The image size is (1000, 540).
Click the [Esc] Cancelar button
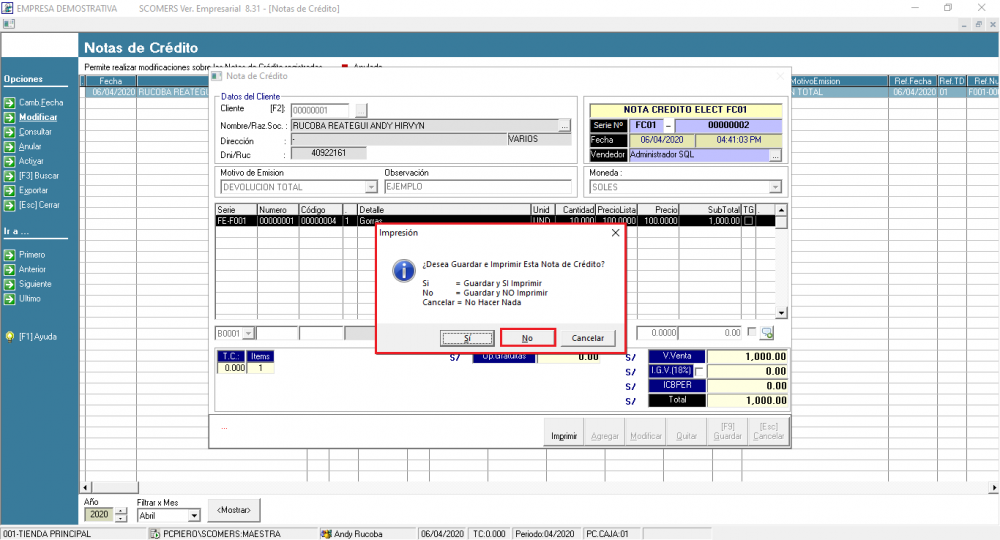click(768, 431)
